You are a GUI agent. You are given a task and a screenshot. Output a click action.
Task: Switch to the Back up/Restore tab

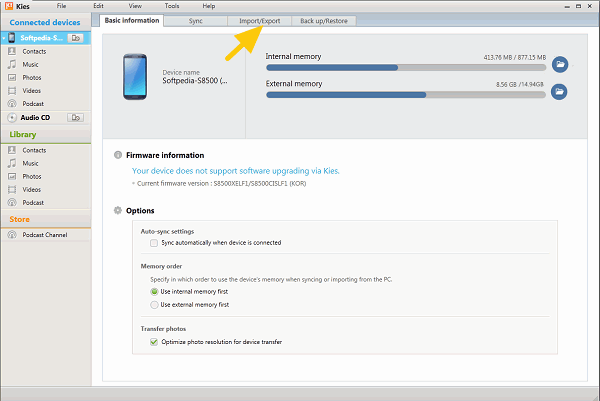(x=324, y=21)
